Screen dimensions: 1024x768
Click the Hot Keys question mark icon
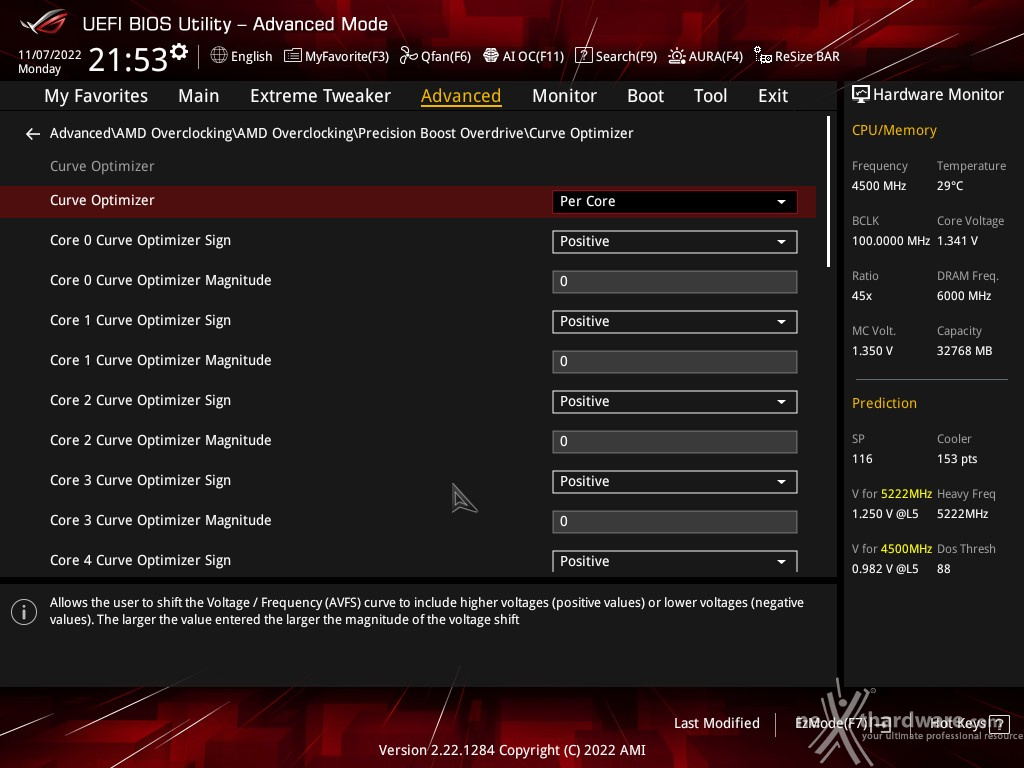999,724
